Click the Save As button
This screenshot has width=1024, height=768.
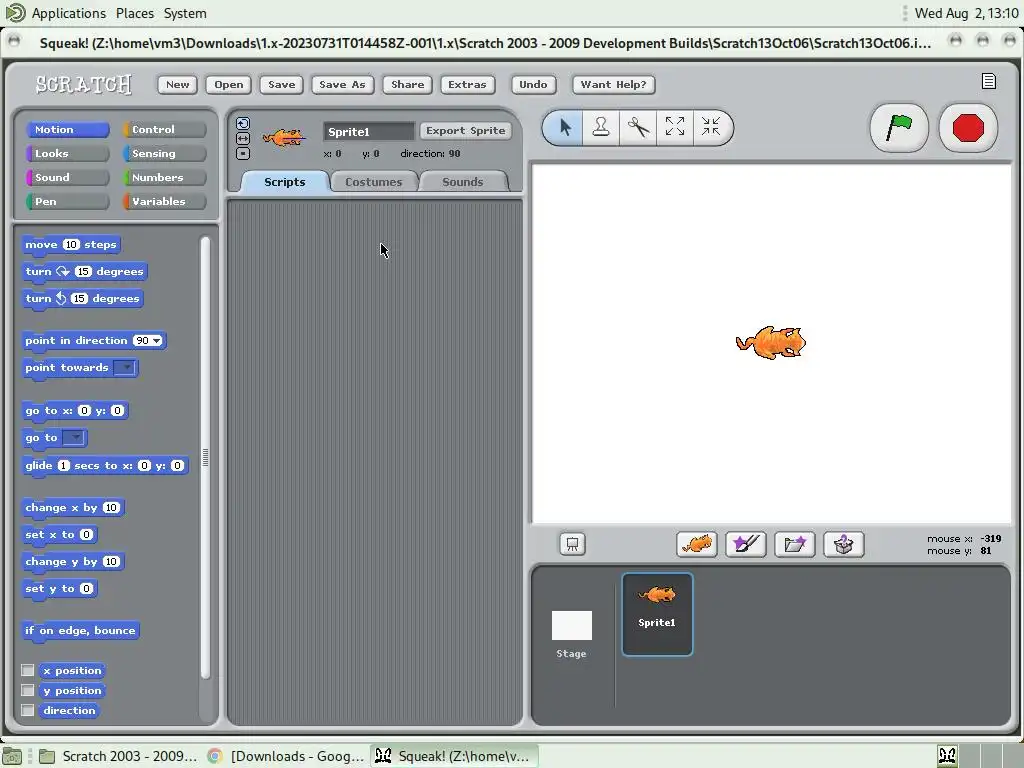(342, 84)
